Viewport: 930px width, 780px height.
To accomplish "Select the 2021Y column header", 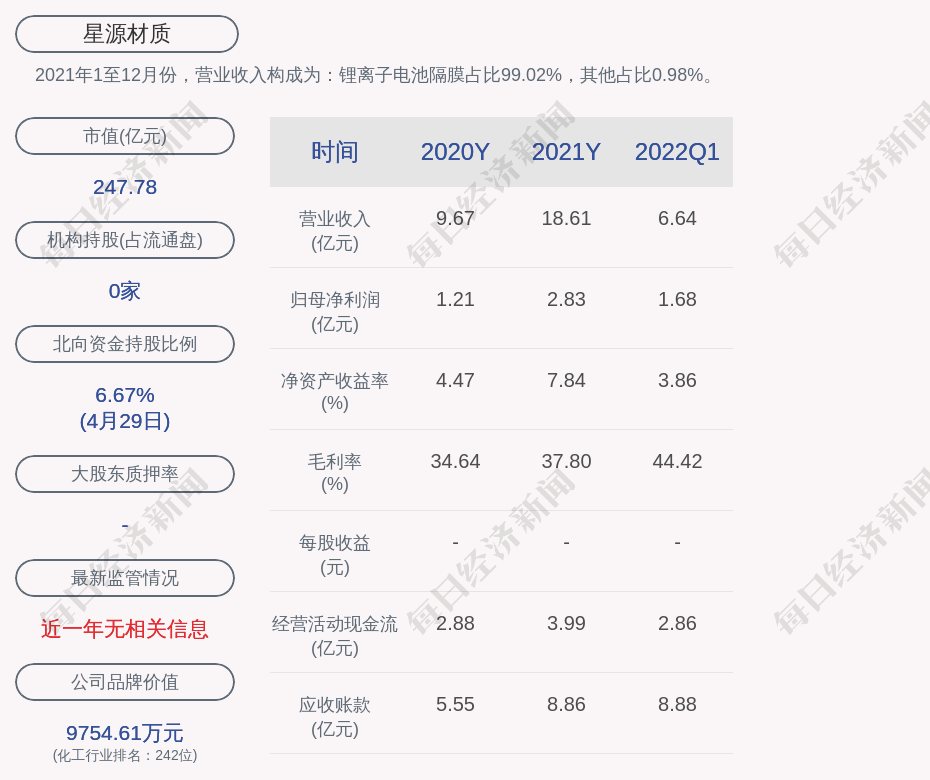I will [x=566, y=152].
